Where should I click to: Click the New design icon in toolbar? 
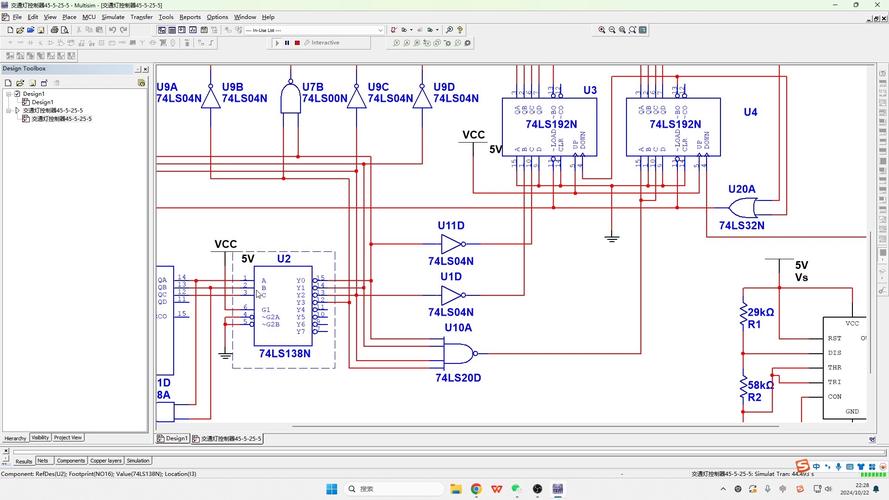(8, 30)
